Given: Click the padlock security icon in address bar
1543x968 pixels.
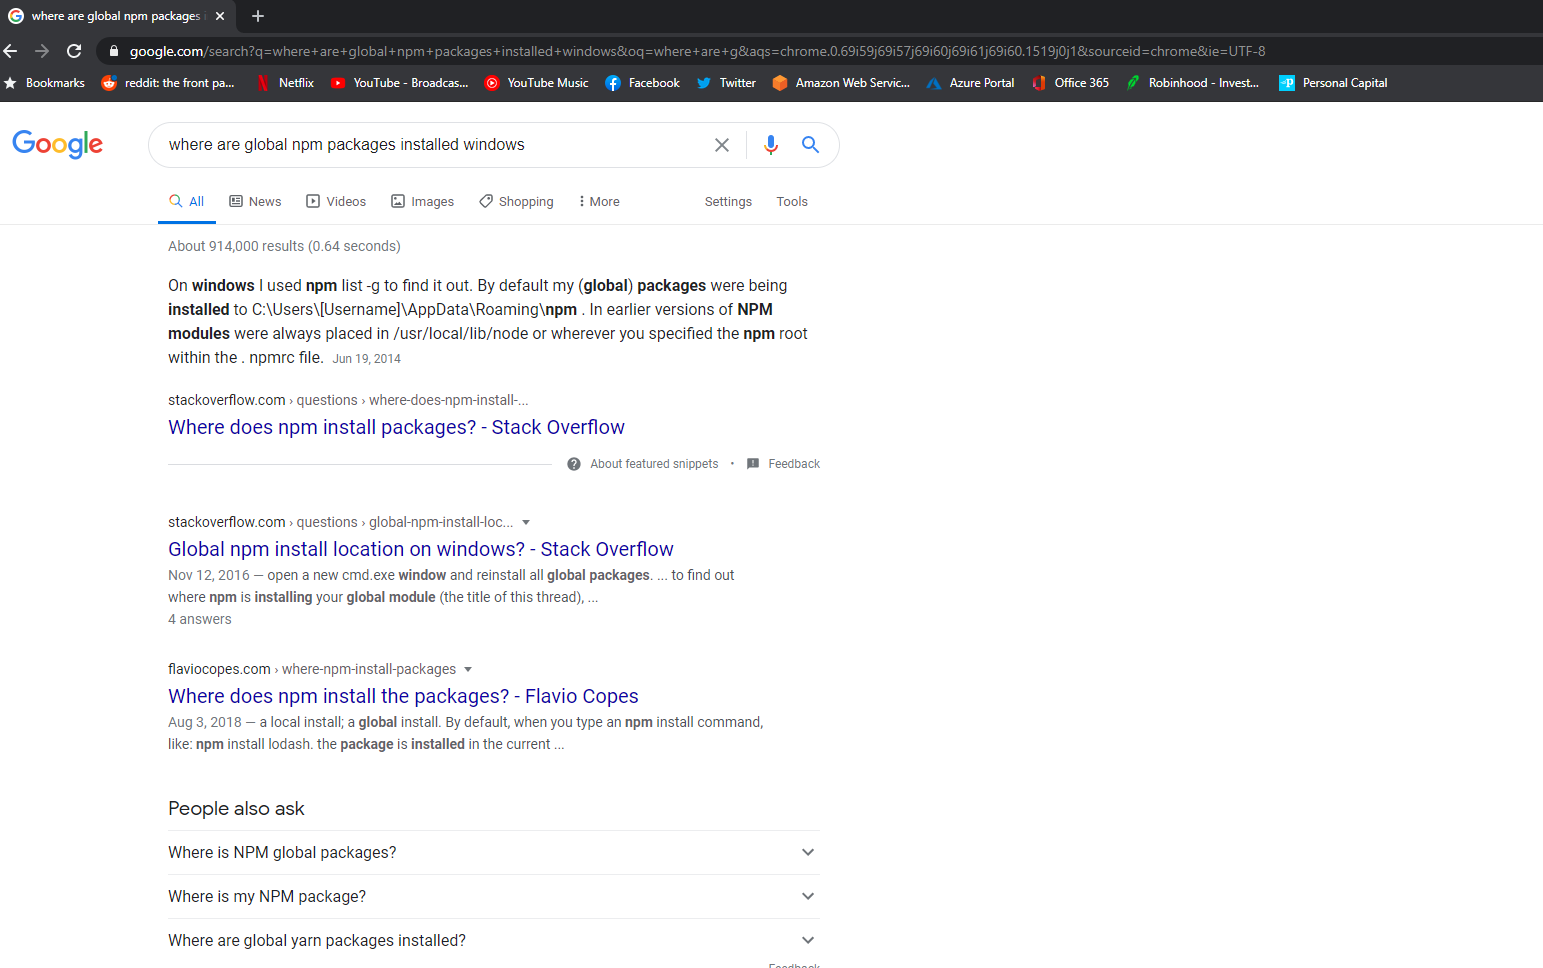Looking at the screenshot, I should [114, 50].
